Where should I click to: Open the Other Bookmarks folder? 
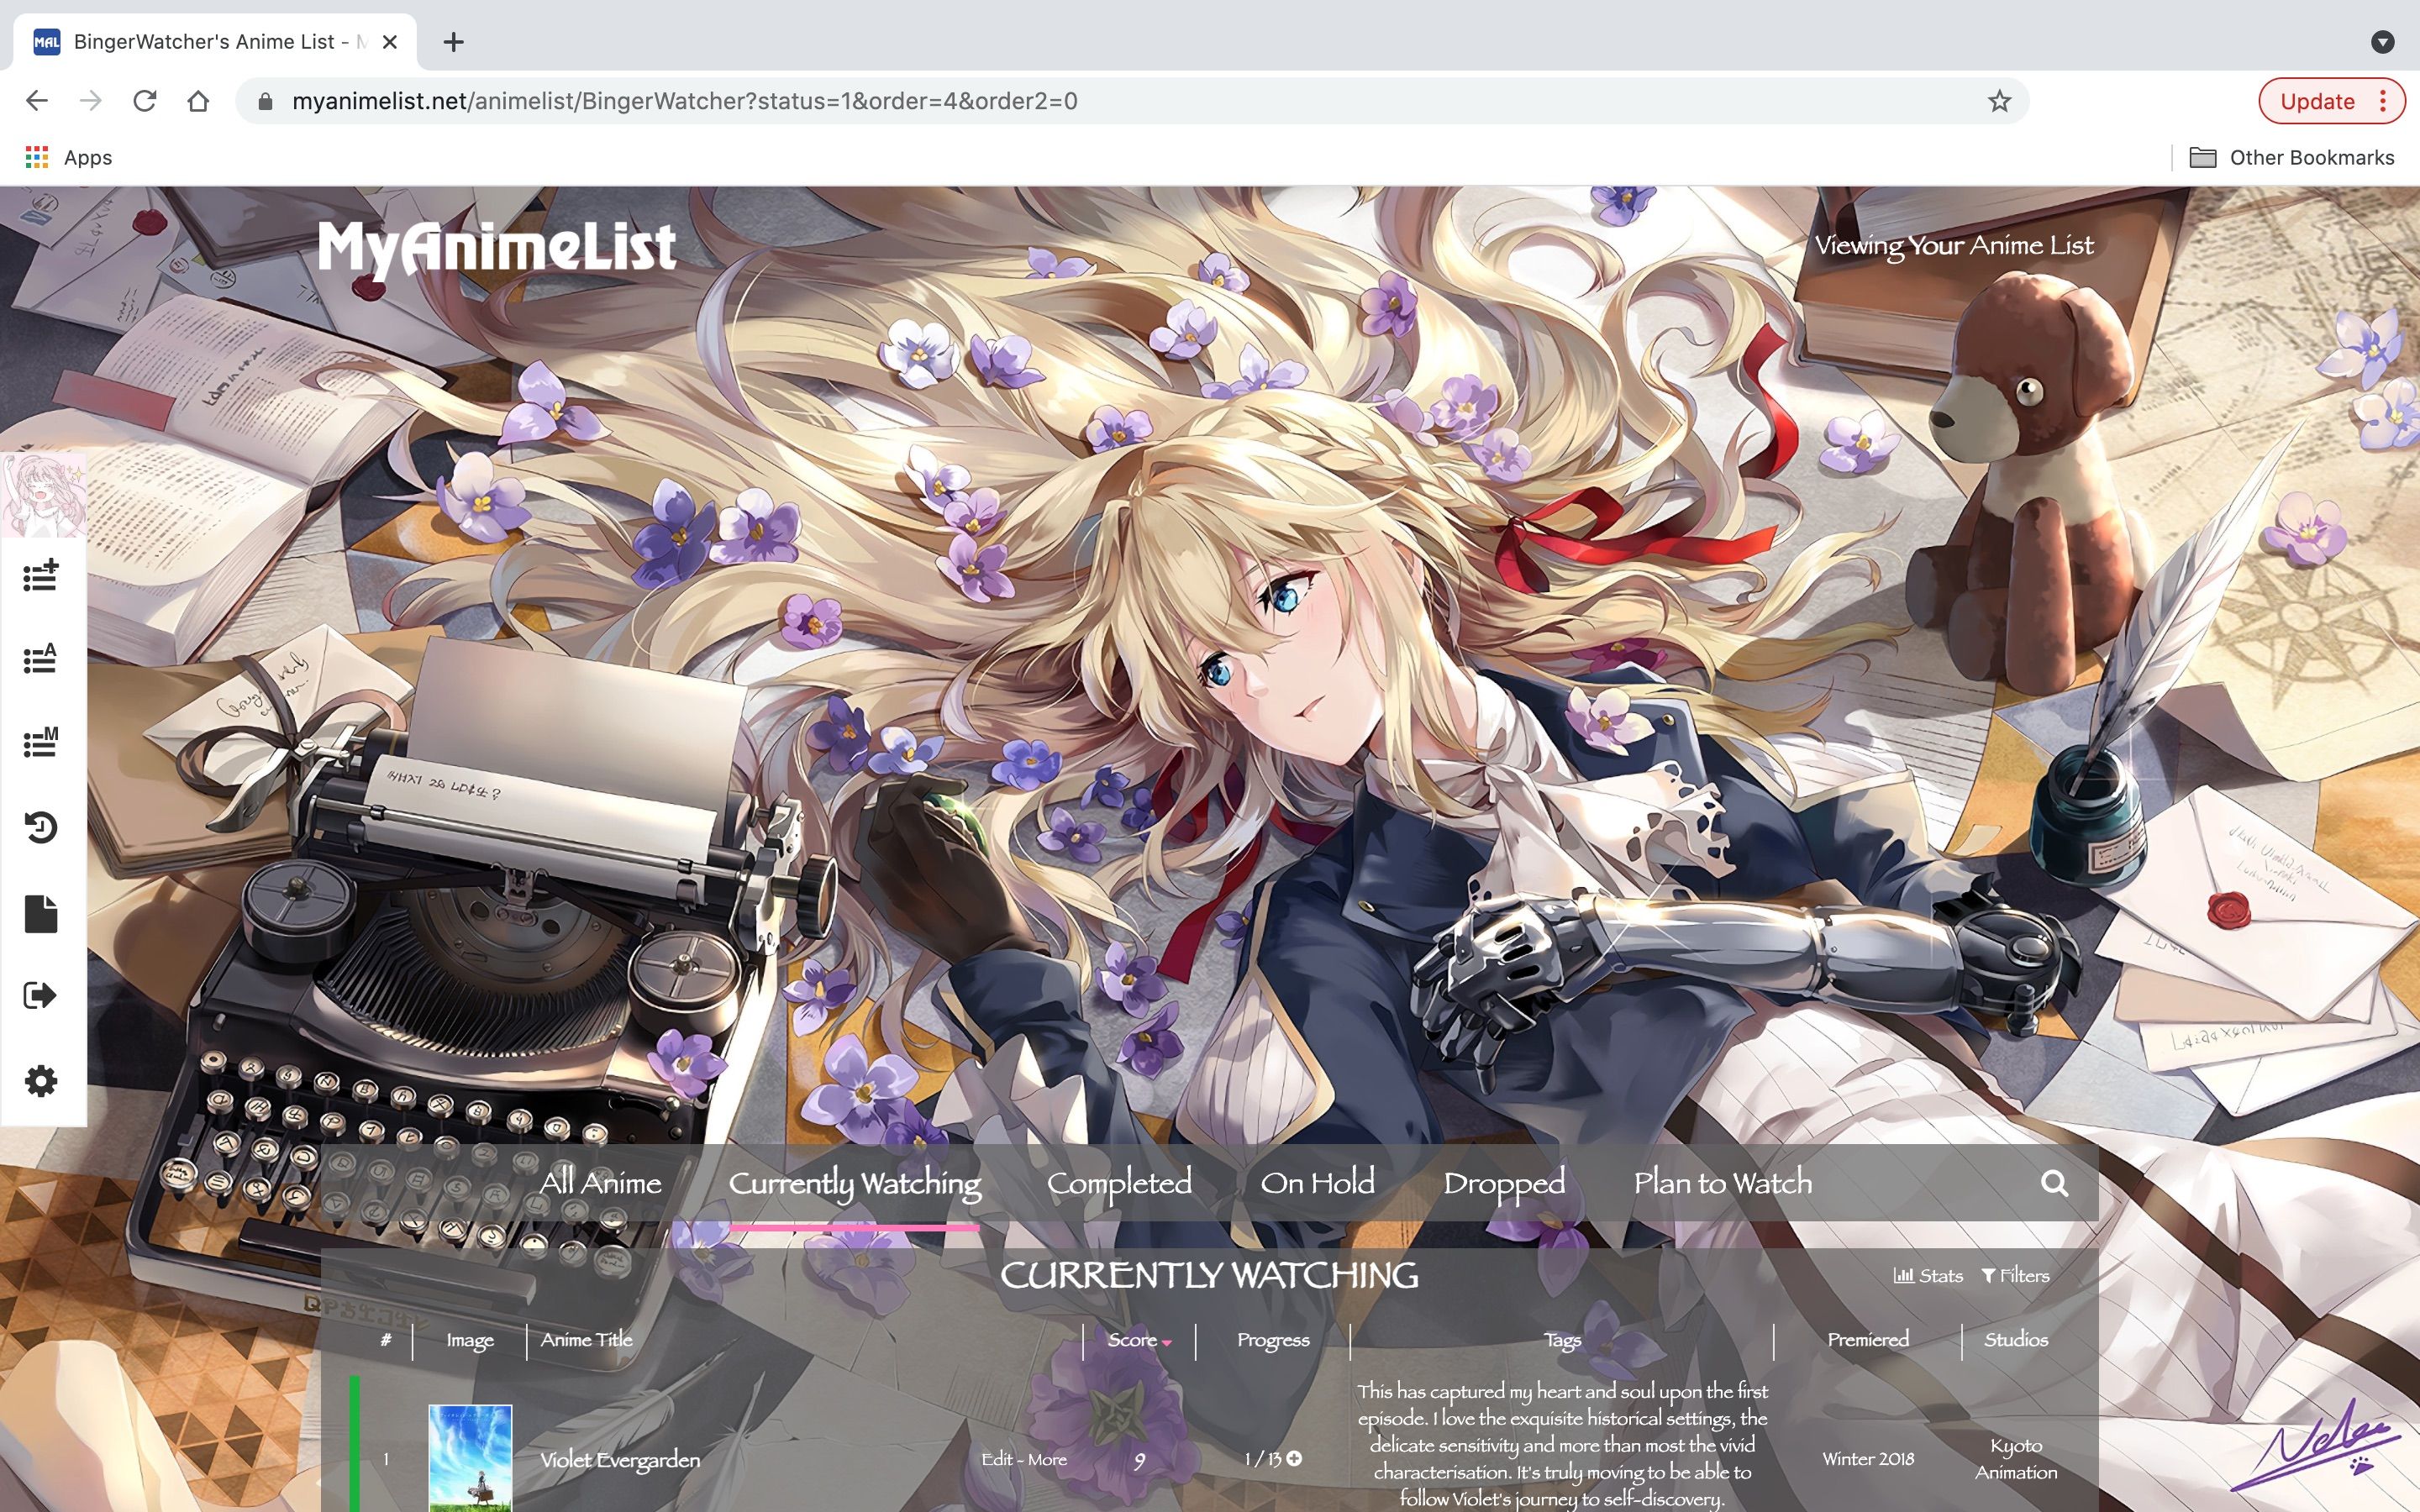[x=2292, y=158]
